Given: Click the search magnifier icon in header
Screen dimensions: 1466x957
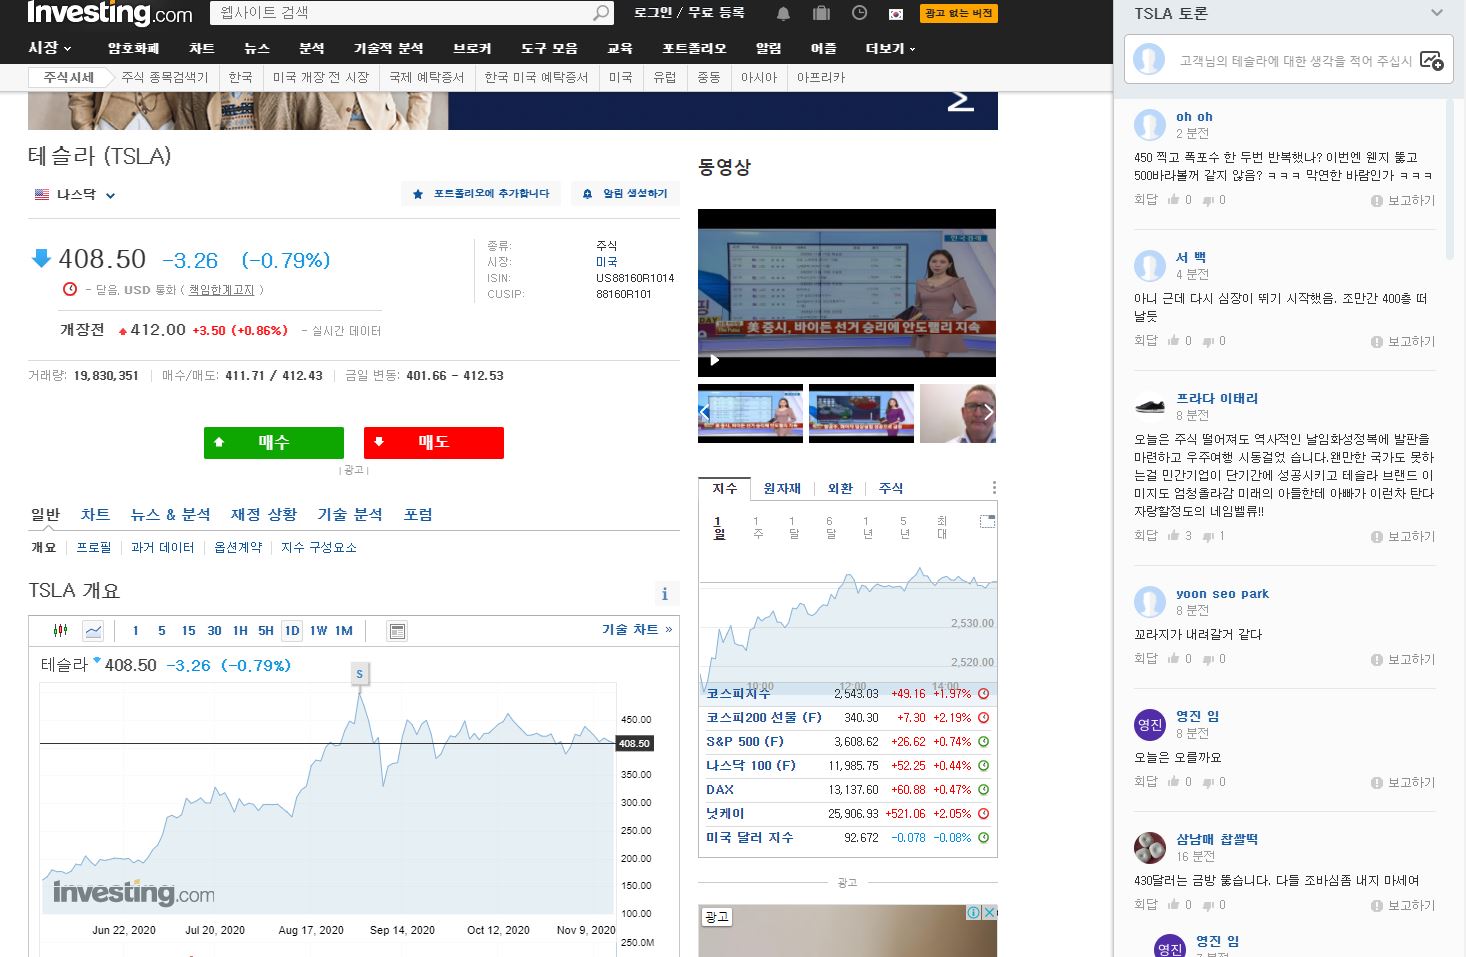Looking at the screenshot, I should click(600, 13).
